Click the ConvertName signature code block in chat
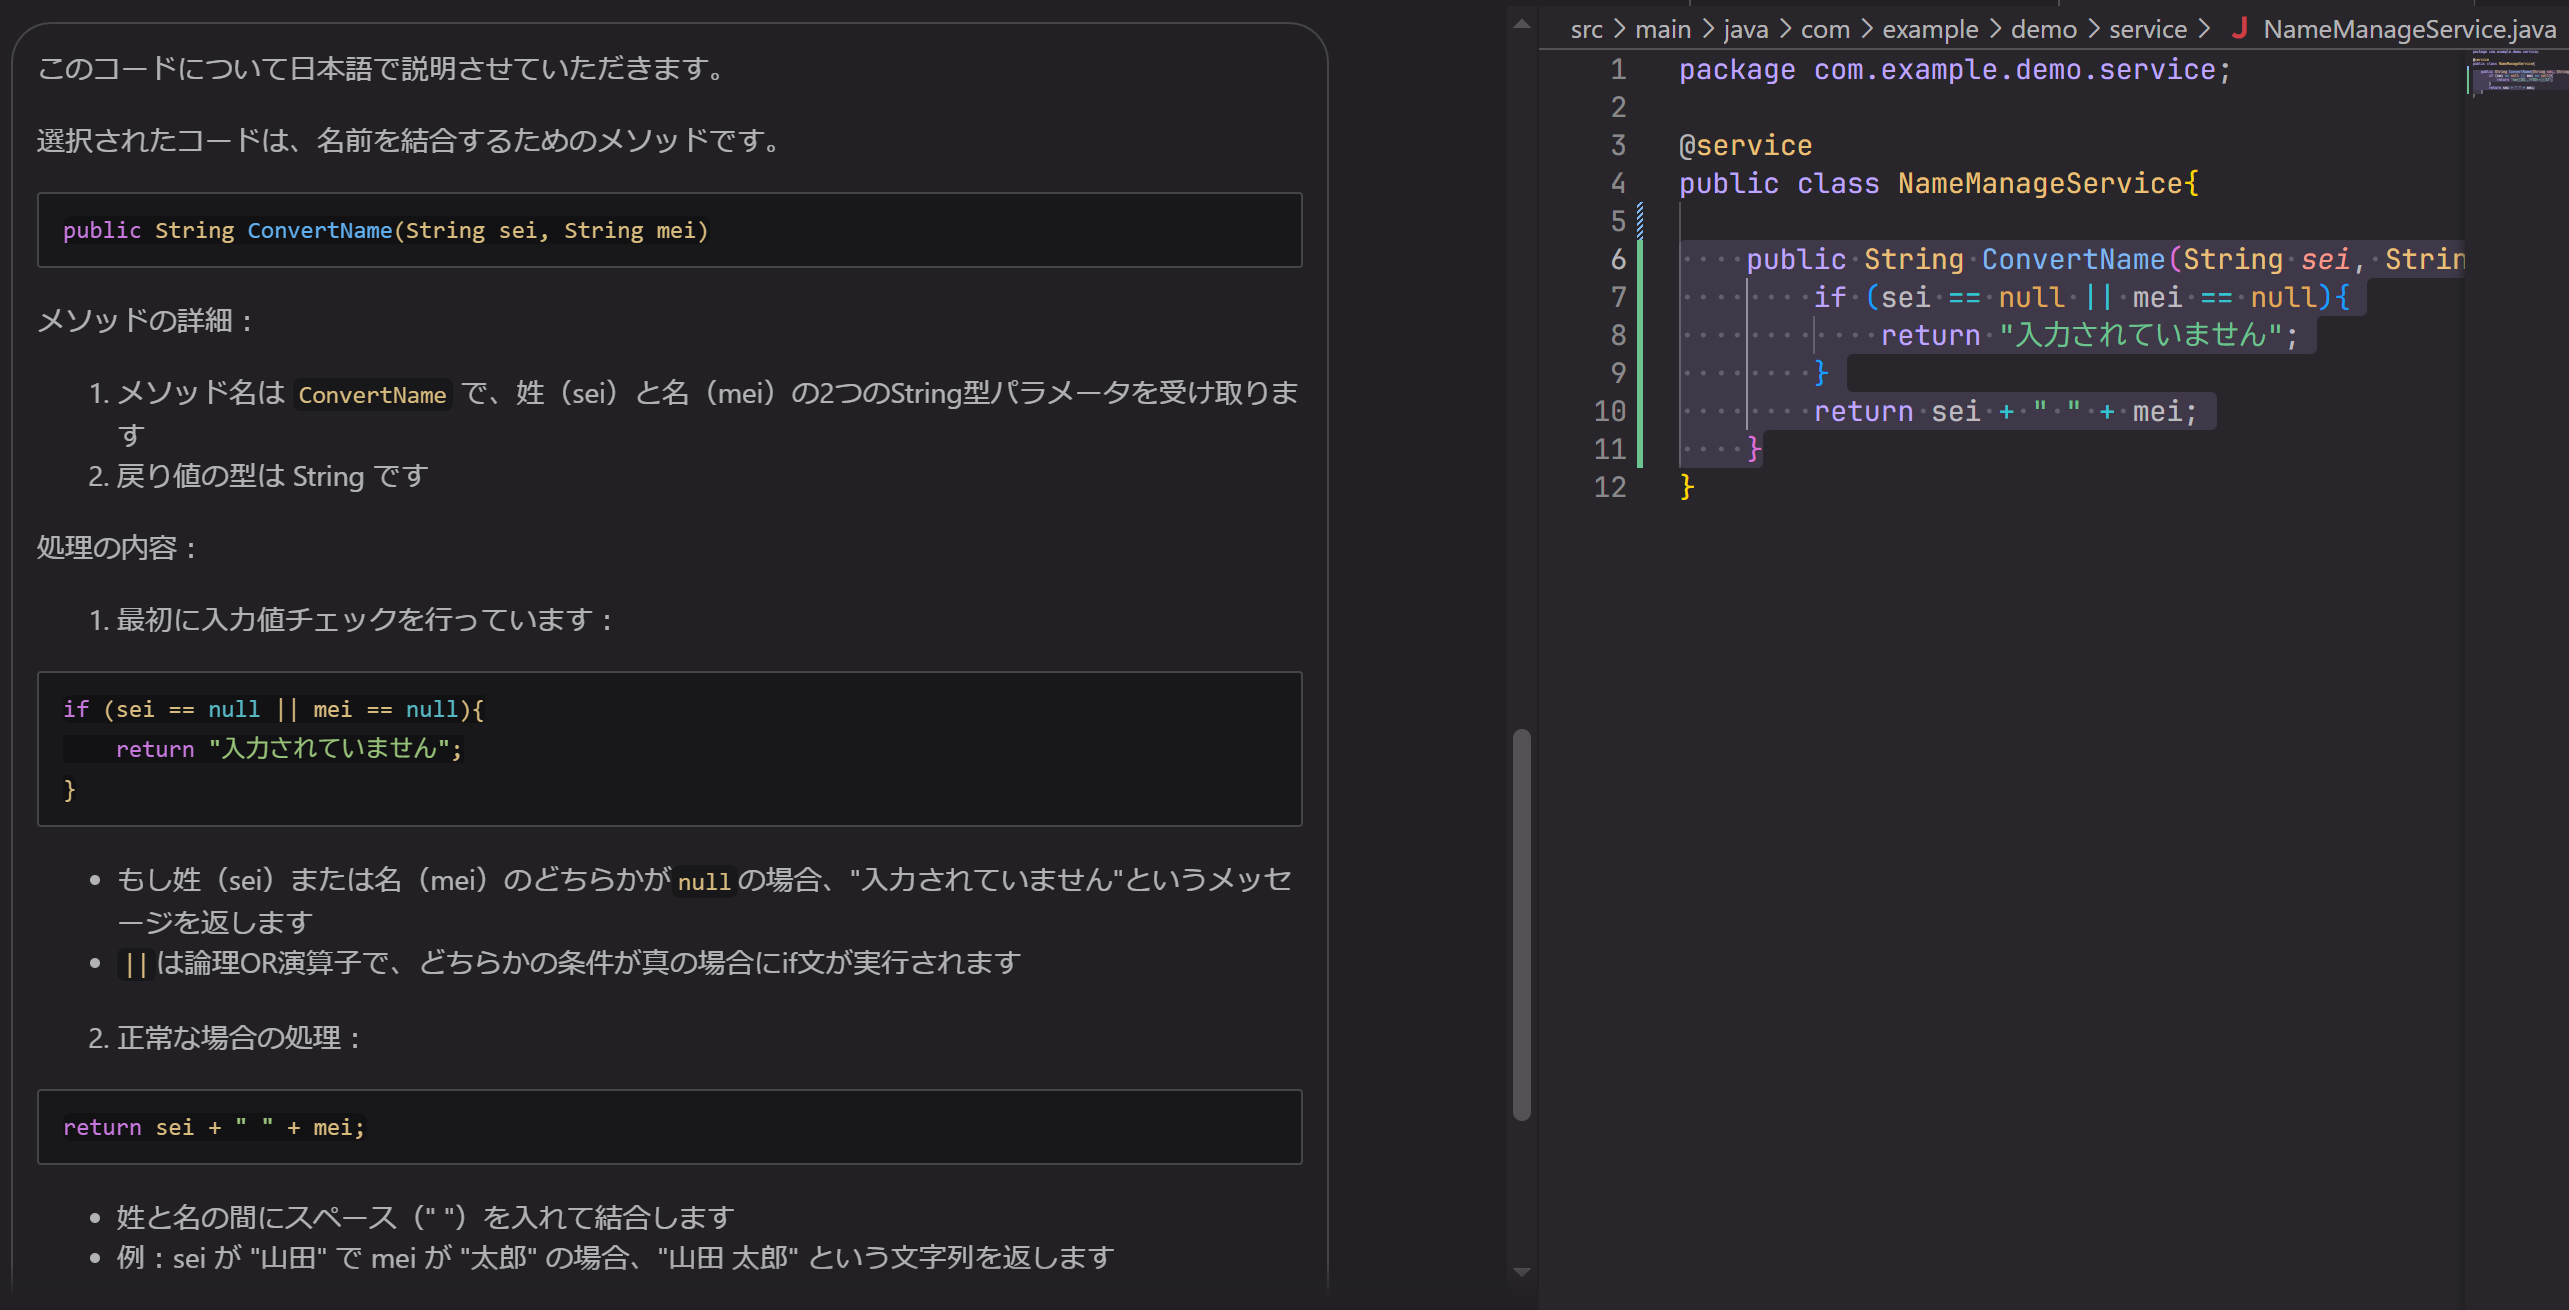 point(669,230)
